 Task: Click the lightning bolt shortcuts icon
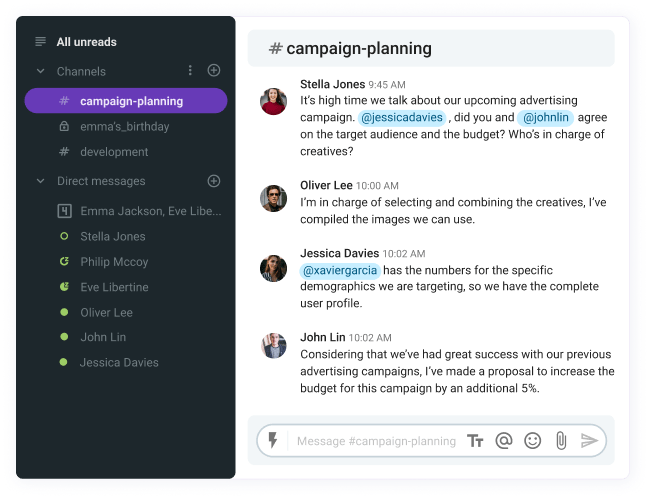tap(272, 440)
